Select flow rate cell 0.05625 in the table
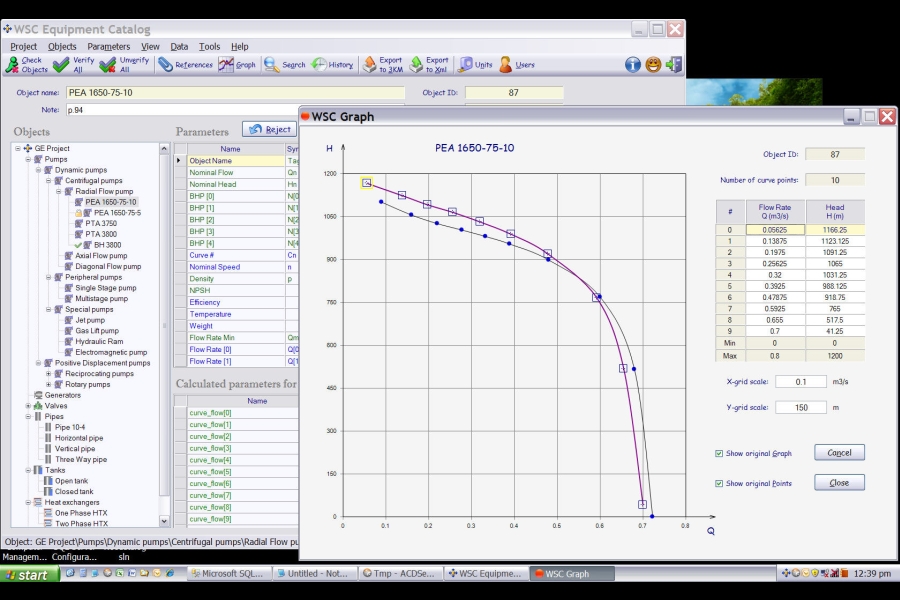 click(x=775, y=230)
